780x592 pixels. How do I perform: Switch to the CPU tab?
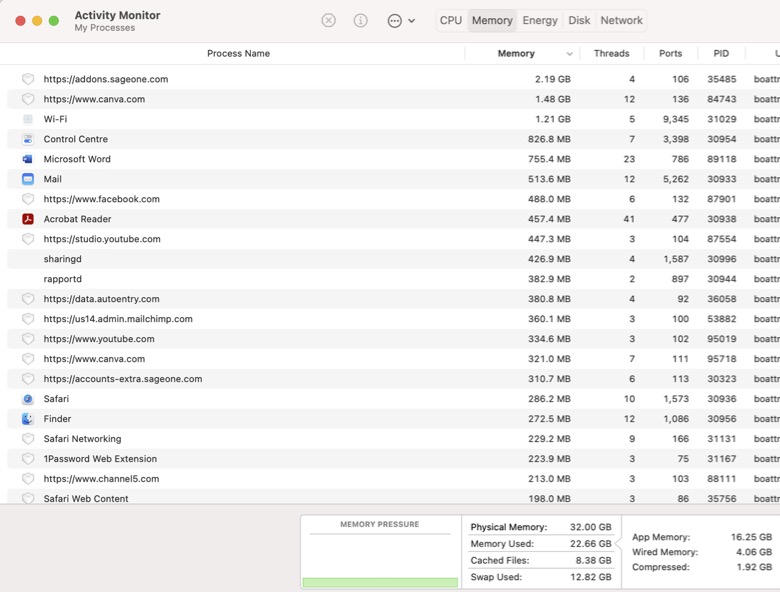tap(451, 20)
